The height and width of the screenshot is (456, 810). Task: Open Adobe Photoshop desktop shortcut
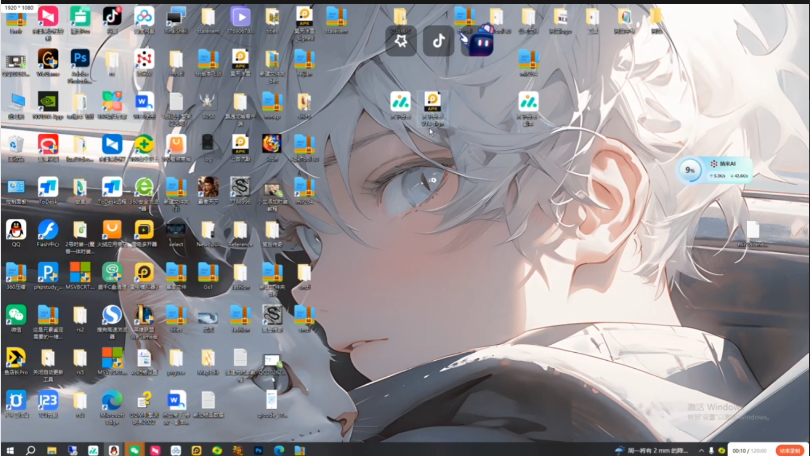tap(80, 59)
